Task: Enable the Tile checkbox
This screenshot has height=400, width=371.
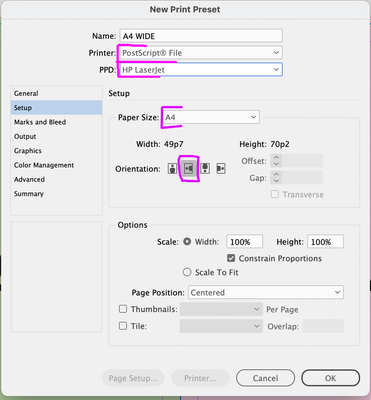Action: [123, 326]
